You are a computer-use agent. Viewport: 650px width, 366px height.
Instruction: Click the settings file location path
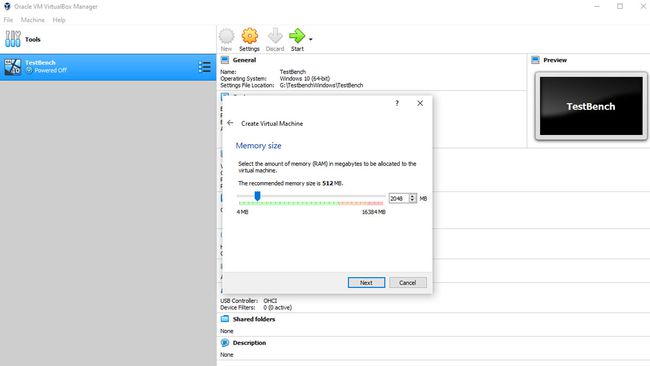click(x=321, y=85)
